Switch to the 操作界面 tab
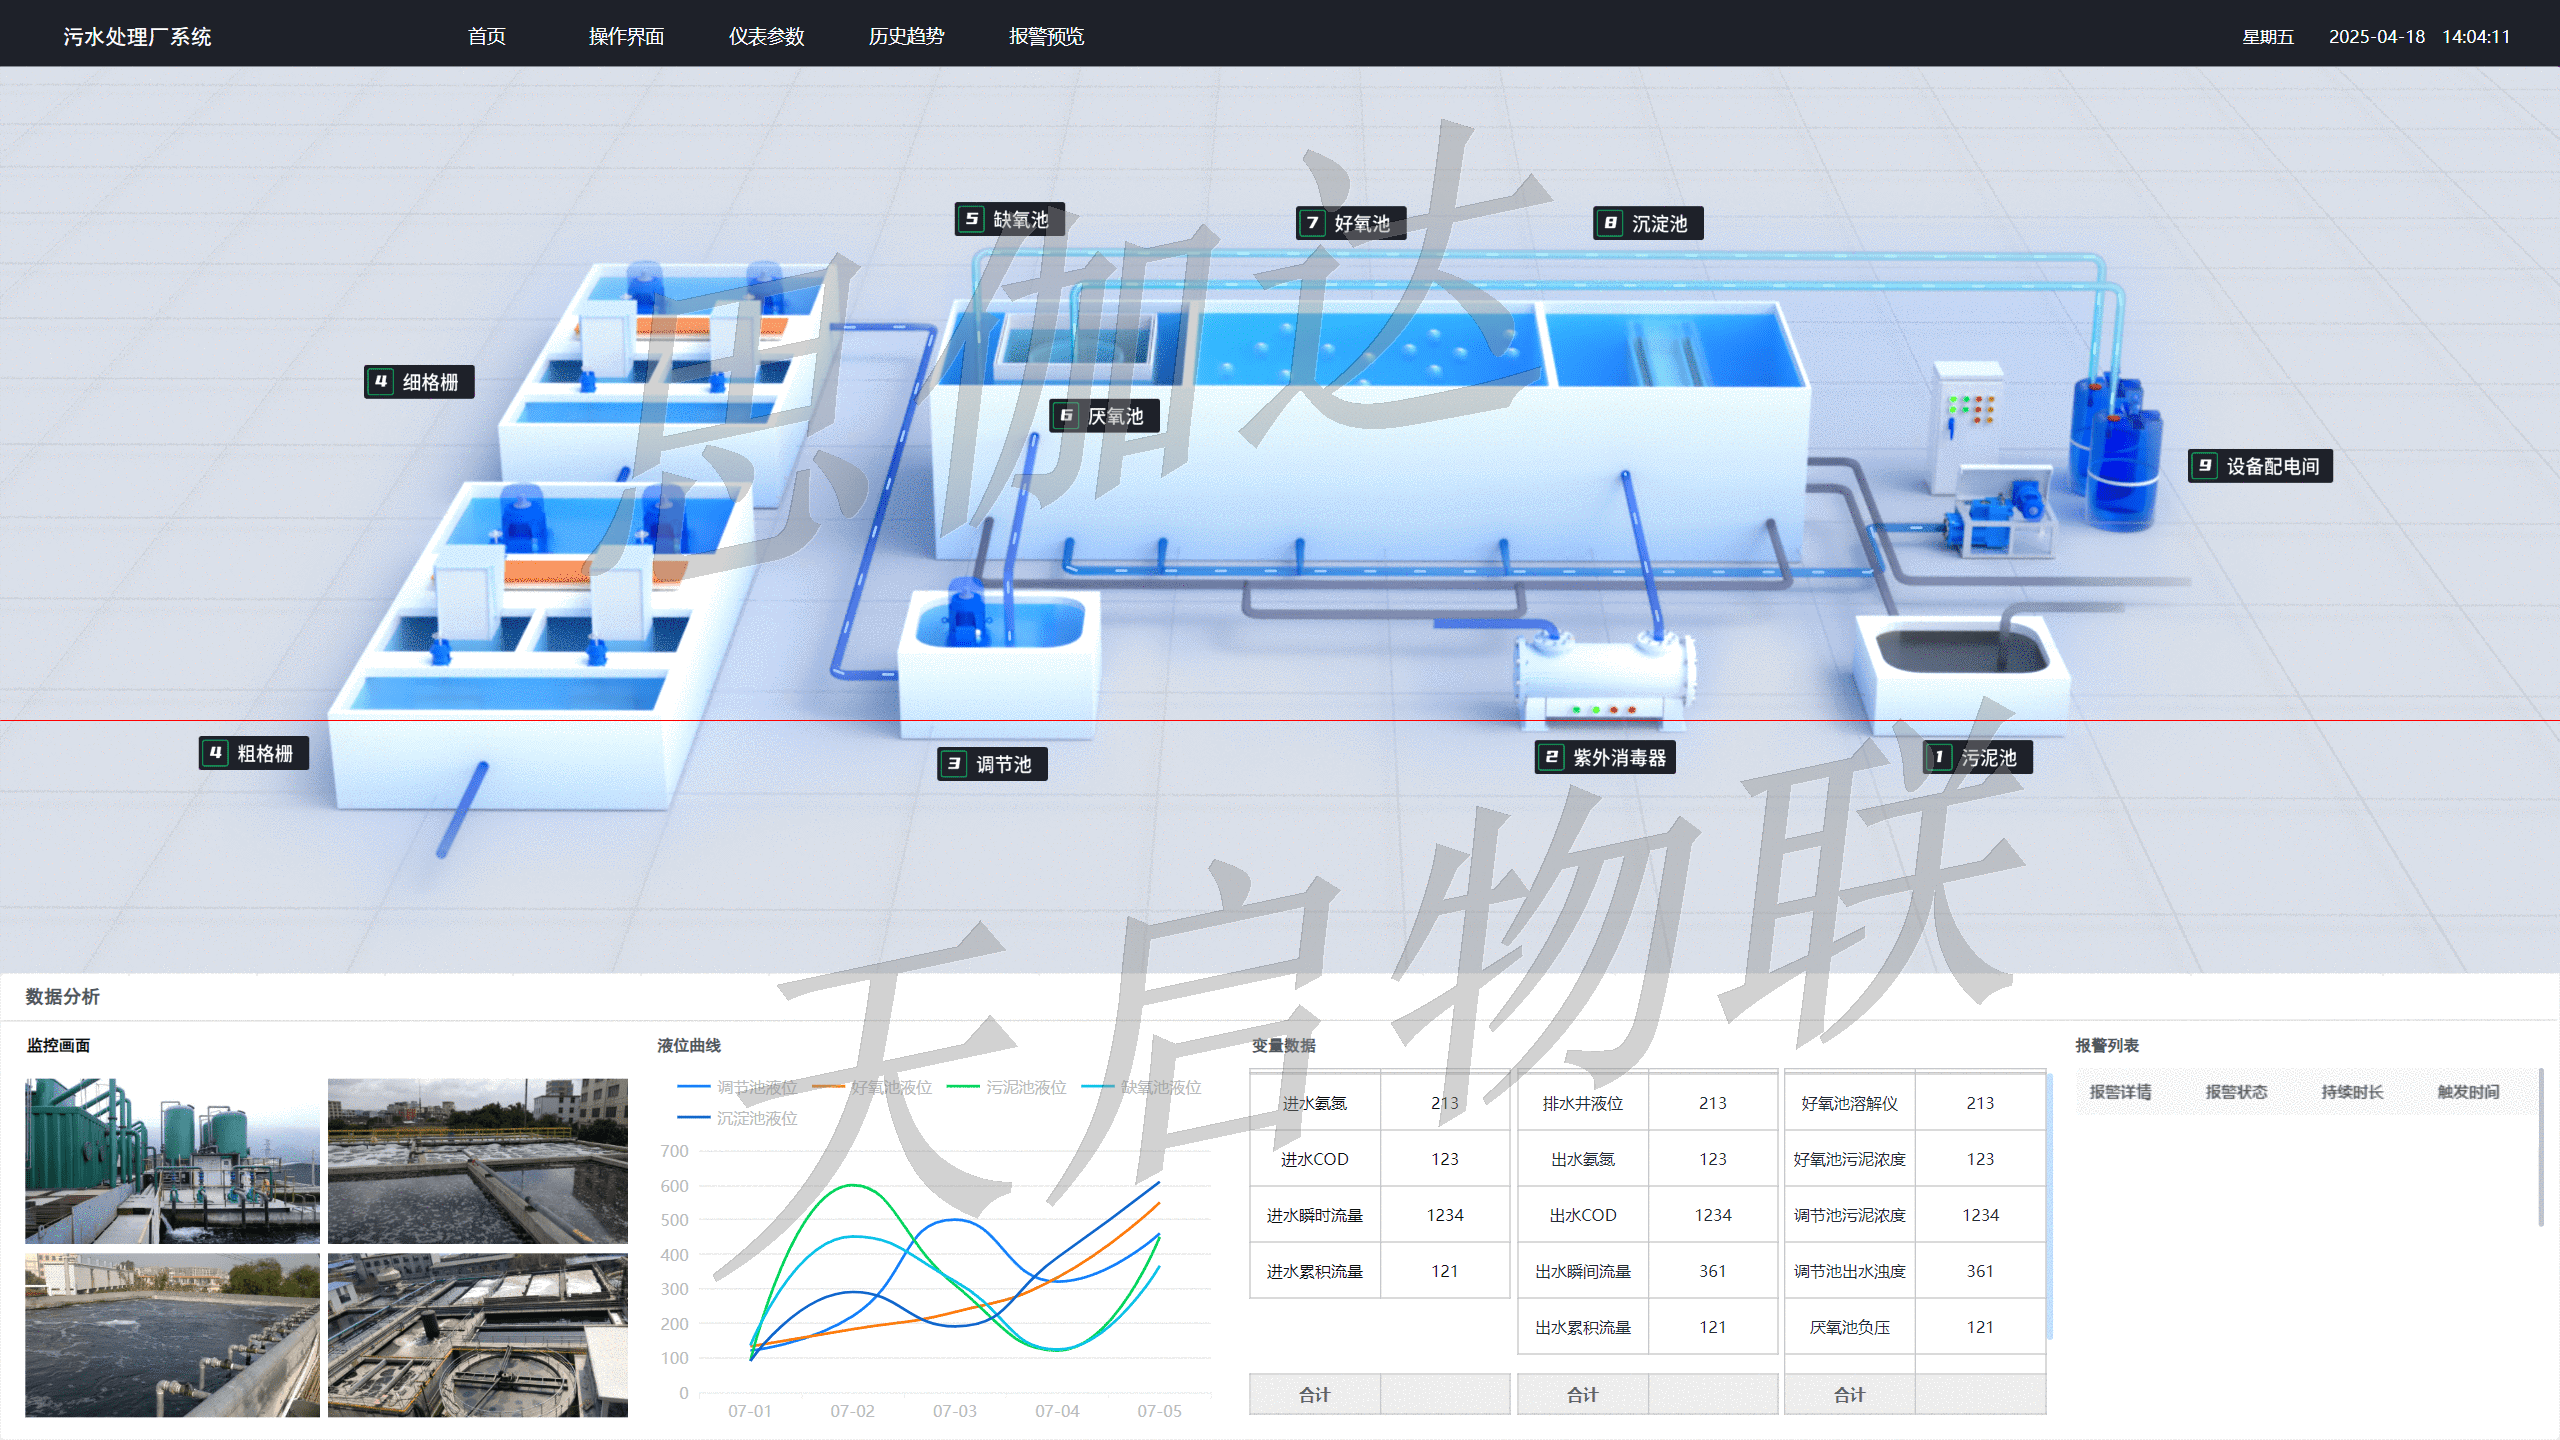This screenshot has width=2560, height=1440. coord(626,36)
